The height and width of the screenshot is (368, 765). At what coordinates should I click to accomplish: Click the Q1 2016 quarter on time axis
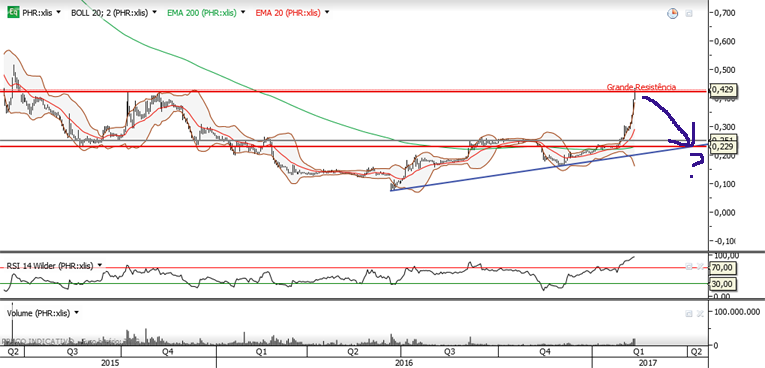pos(262,351)
